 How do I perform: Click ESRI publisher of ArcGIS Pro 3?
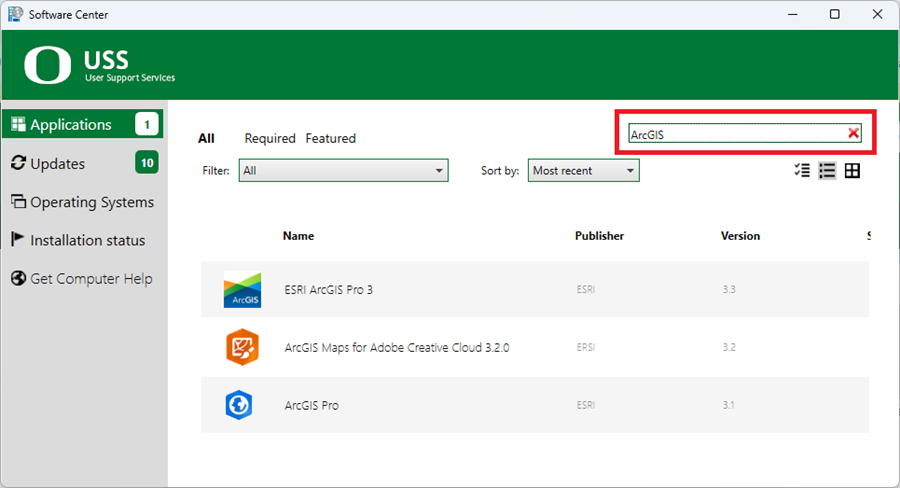tap(585, 289)
